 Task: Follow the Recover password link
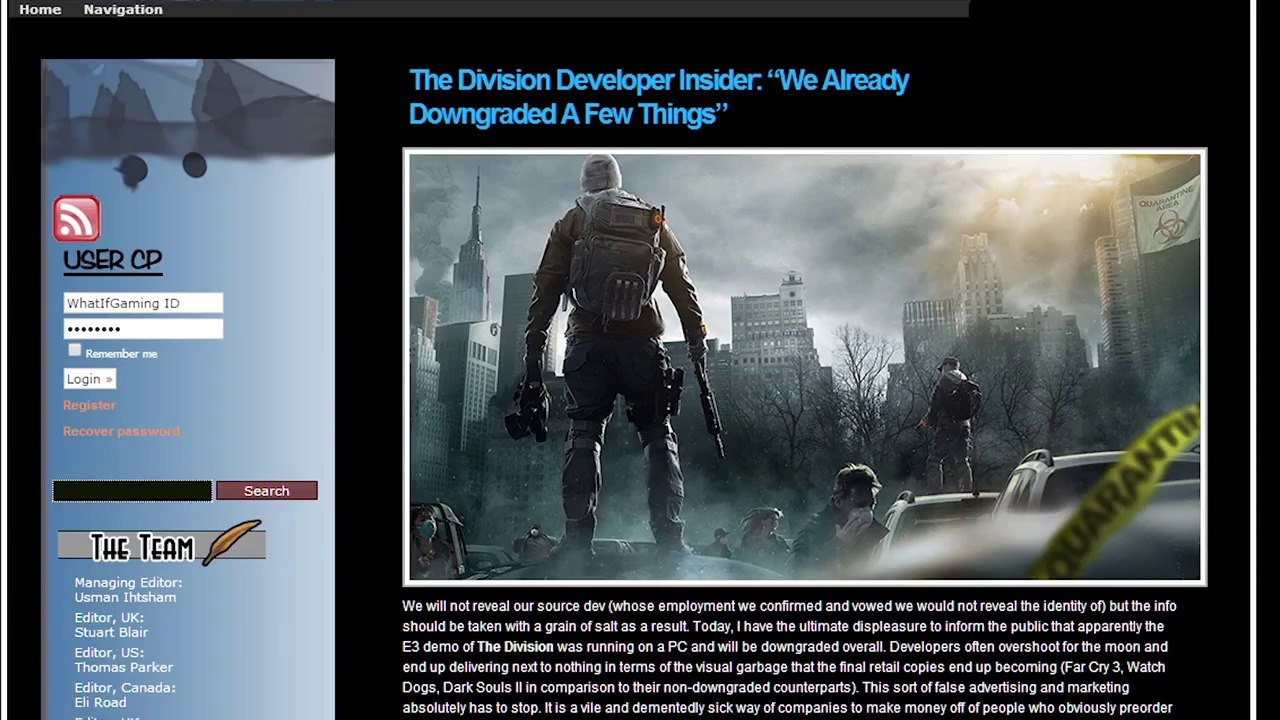pyautogui.click(x=121, y=431)
